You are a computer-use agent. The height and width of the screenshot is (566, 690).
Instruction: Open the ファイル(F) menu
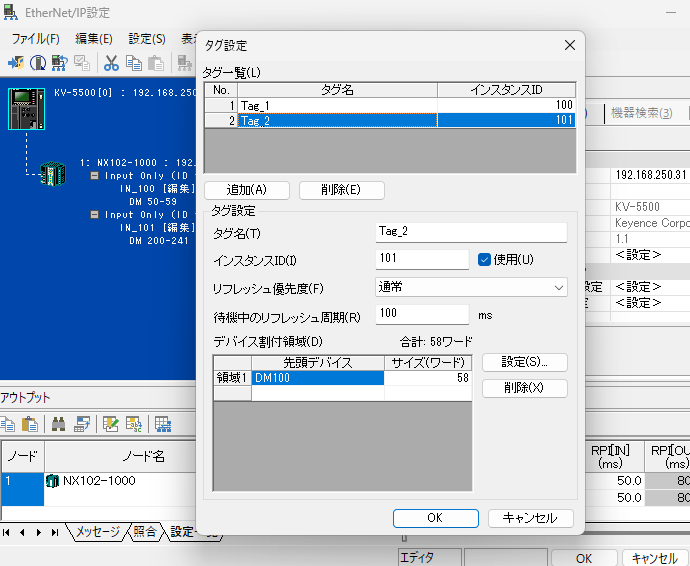click(x=35, y=38)
